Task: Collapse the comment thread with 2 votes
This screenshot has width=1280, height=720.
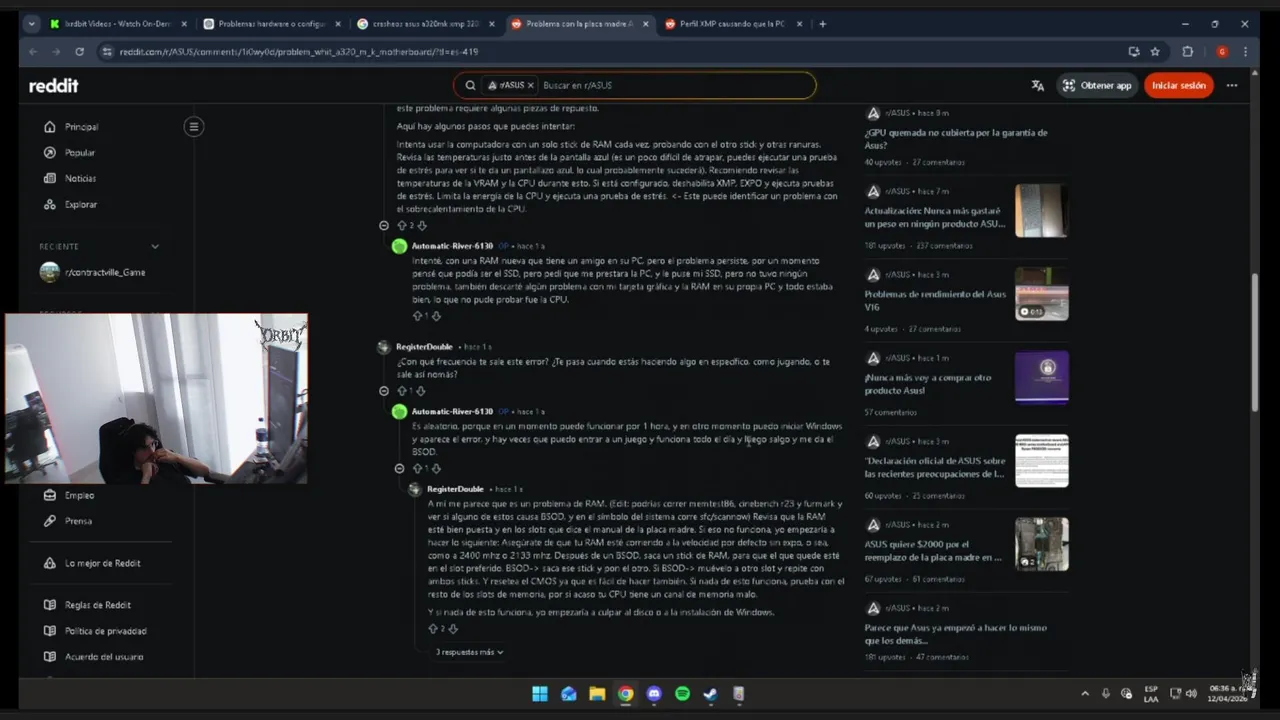Action: [384, 226]
